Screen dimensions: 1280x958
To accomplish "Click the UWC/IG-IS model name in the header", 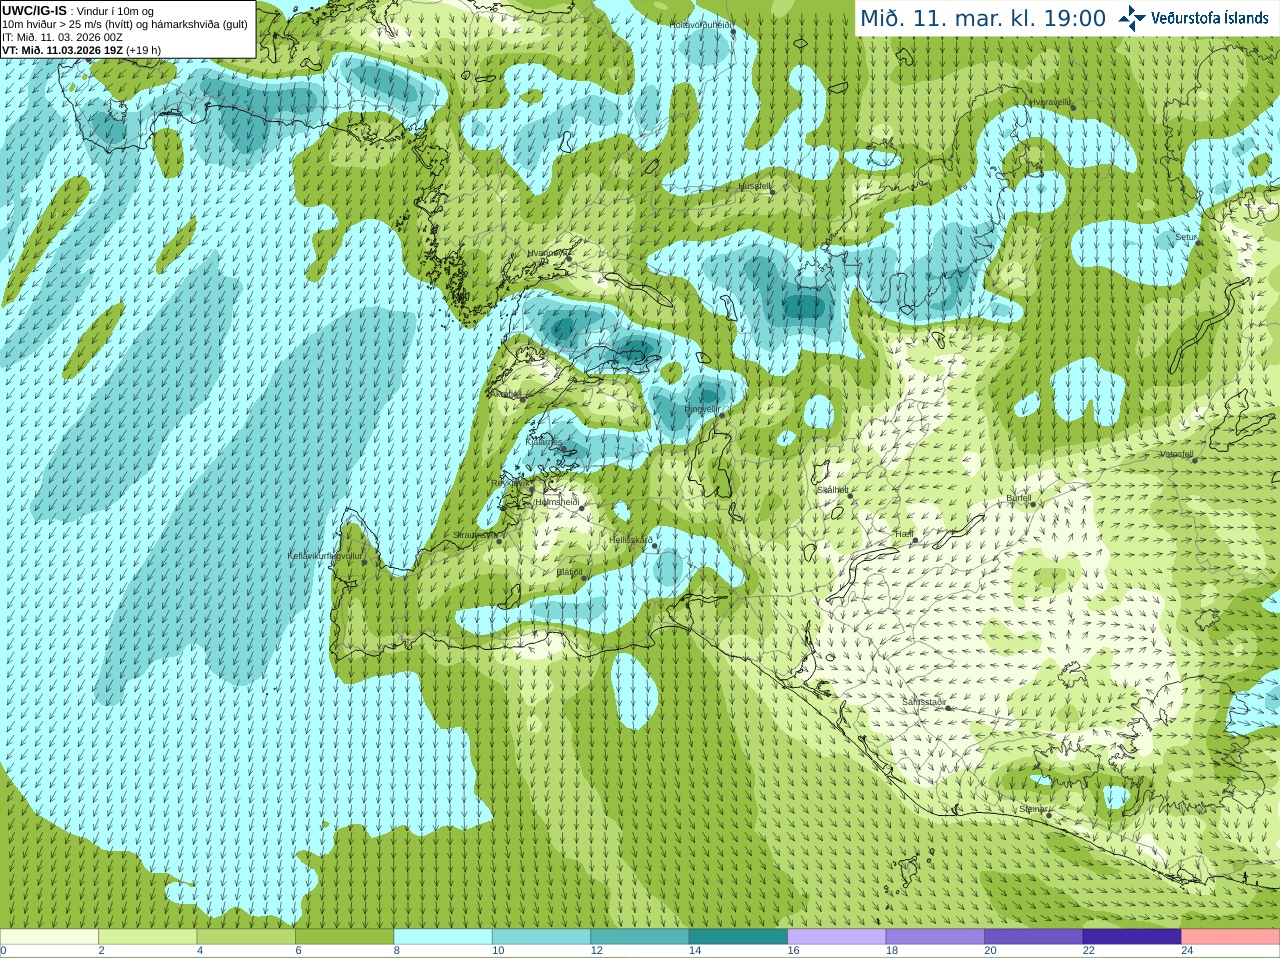I will 35,11.
